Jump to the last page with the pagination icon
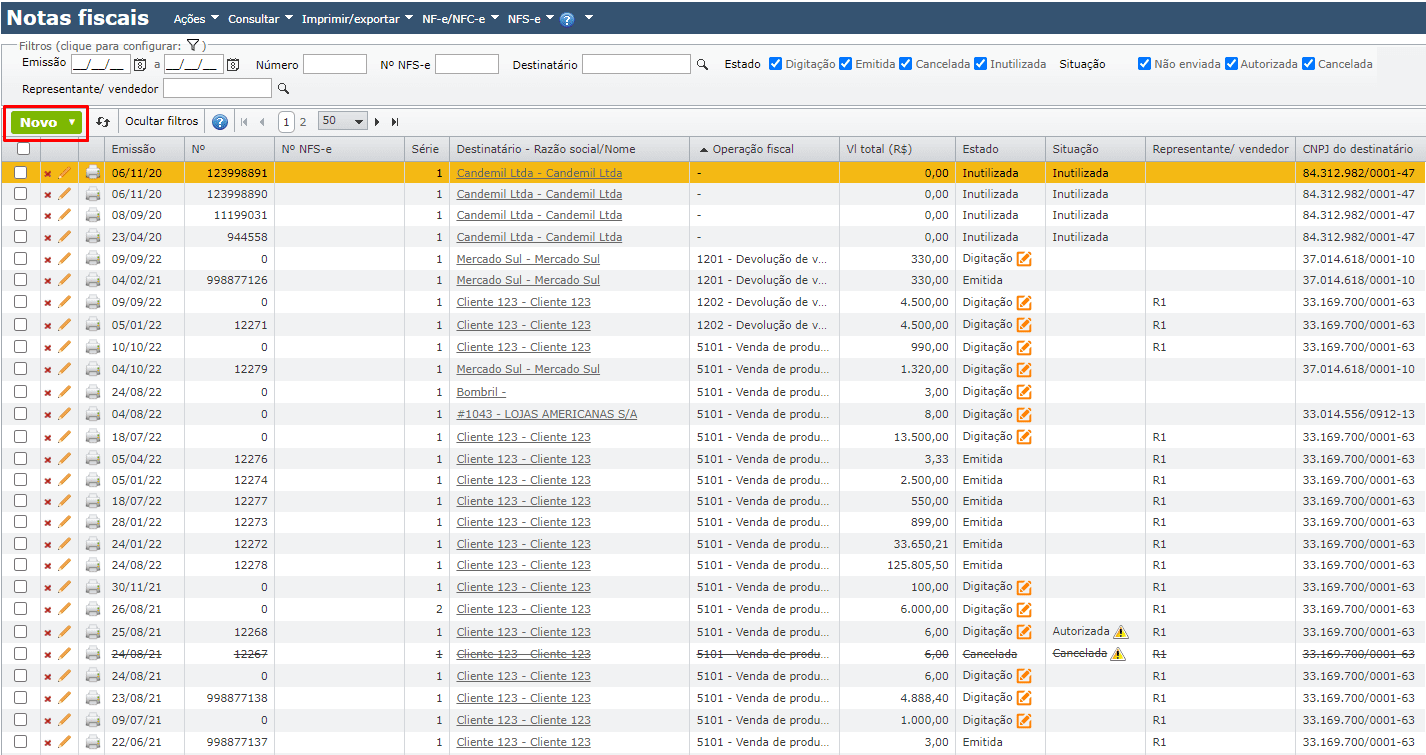The image size is (1426, 755). [395, 122]
